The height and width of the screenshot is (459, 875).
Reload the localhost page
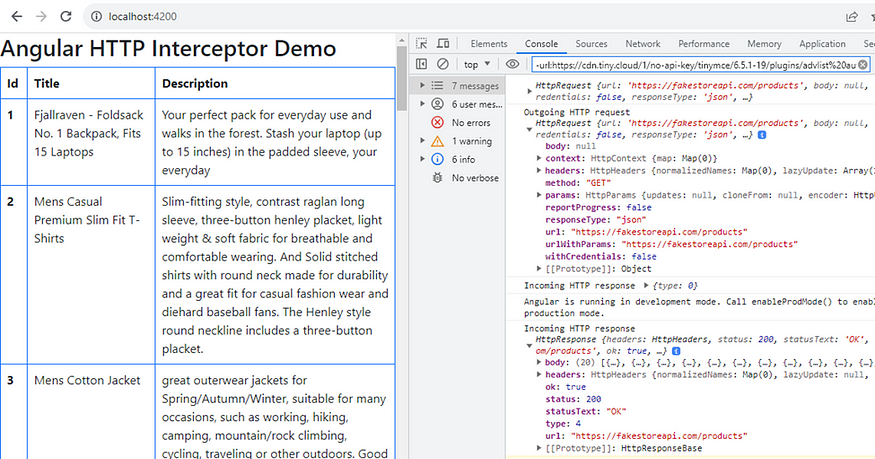click(x=66, y=17)
